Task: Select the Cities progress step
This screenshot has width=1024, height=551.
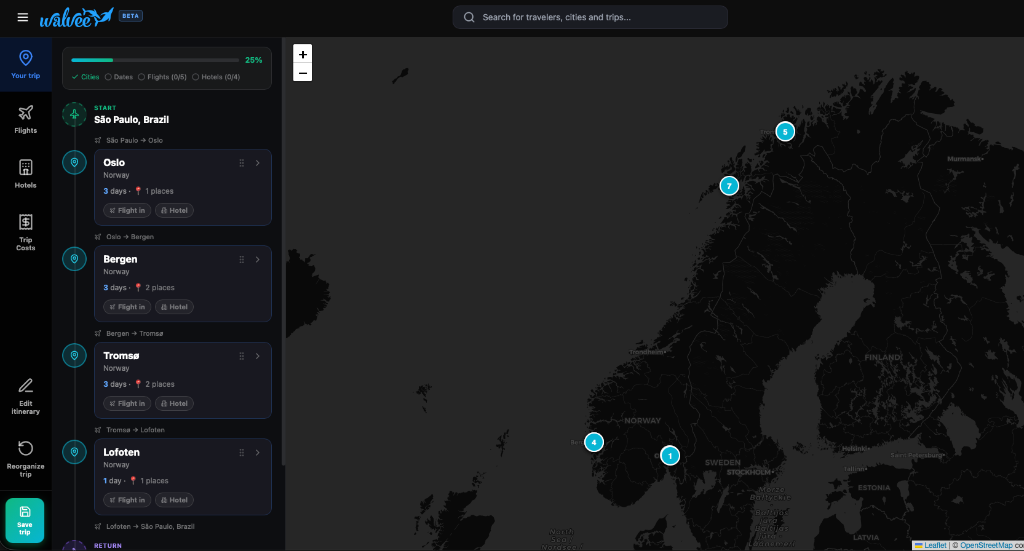Action: 86,77
